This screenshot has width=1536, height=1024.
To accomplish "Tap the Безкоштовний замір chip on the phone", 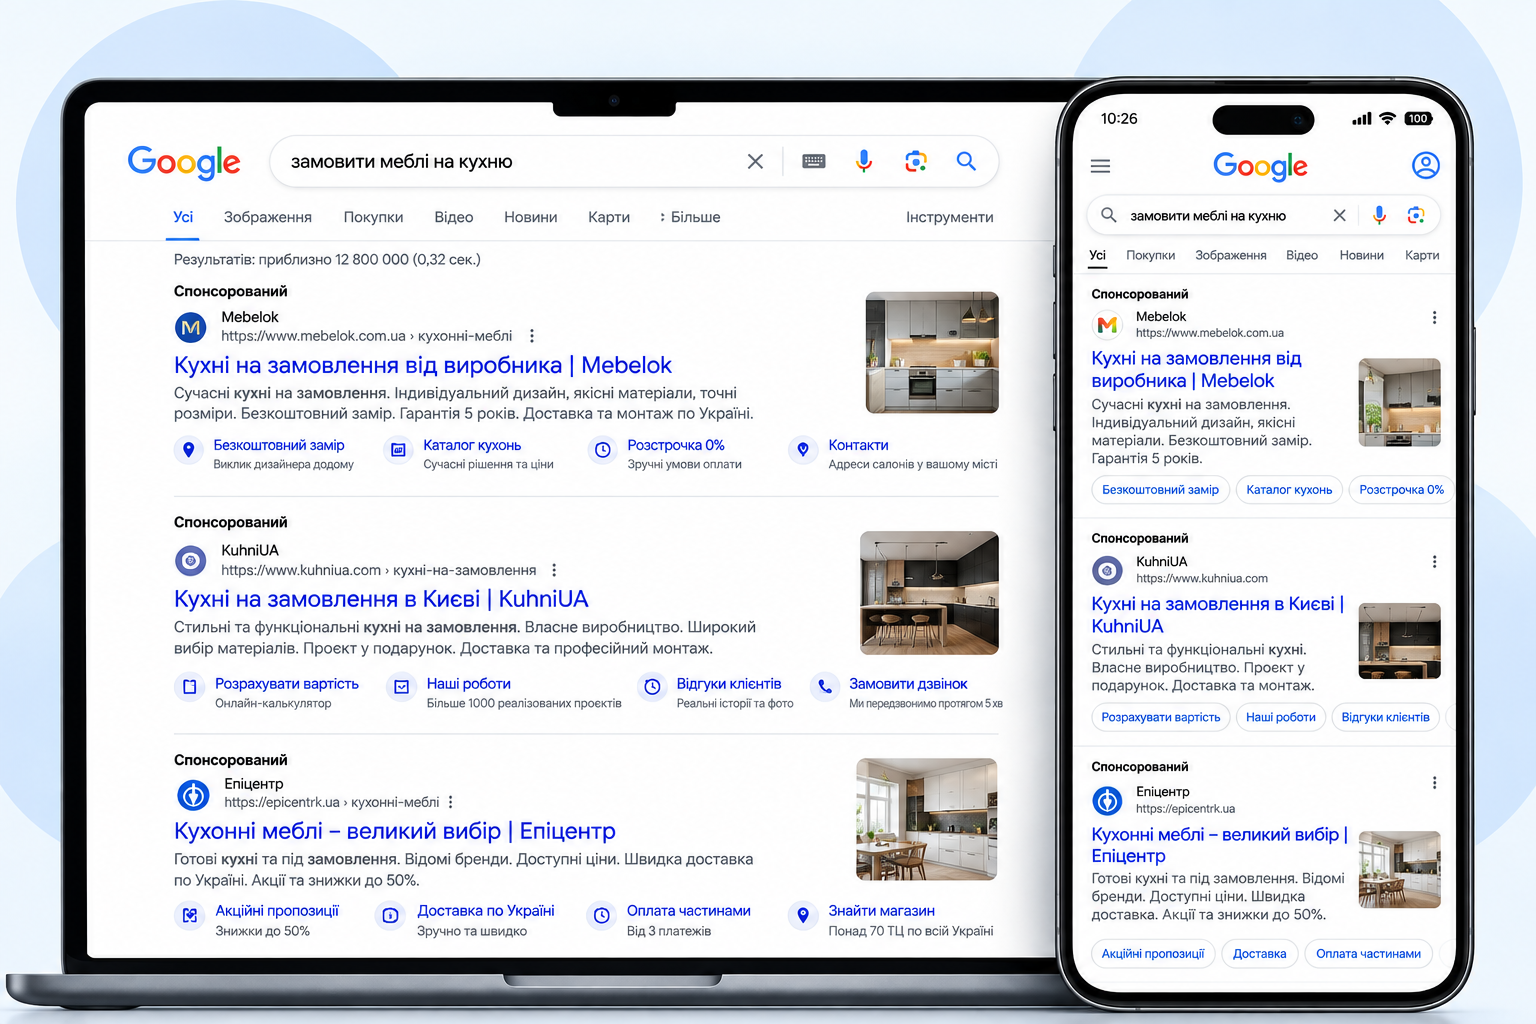I will [x=1160, y=490].
